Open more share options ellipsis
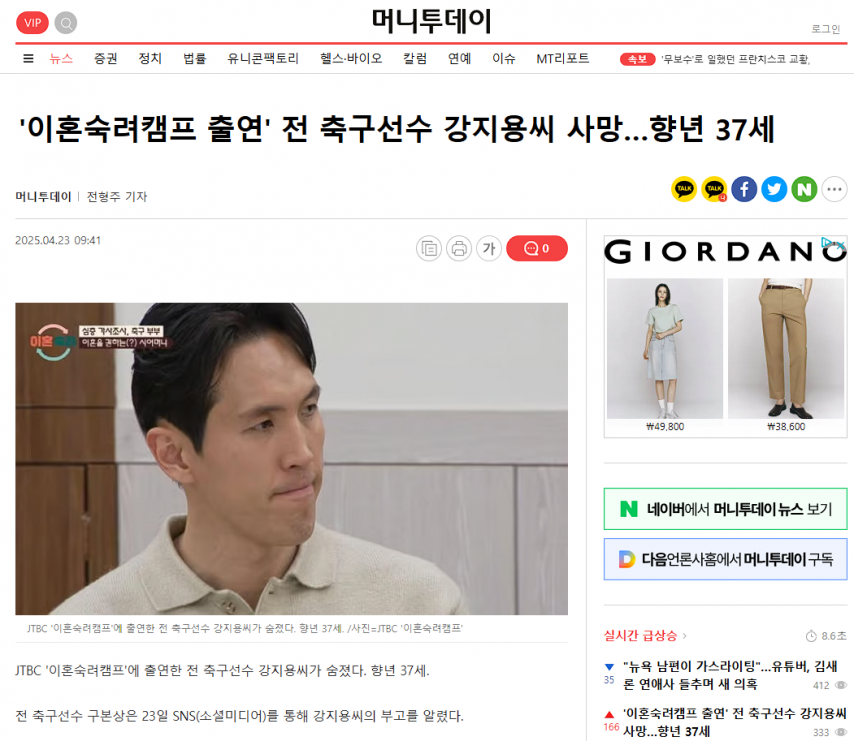The width and height of the screenshot is (854, 741). 834,189
